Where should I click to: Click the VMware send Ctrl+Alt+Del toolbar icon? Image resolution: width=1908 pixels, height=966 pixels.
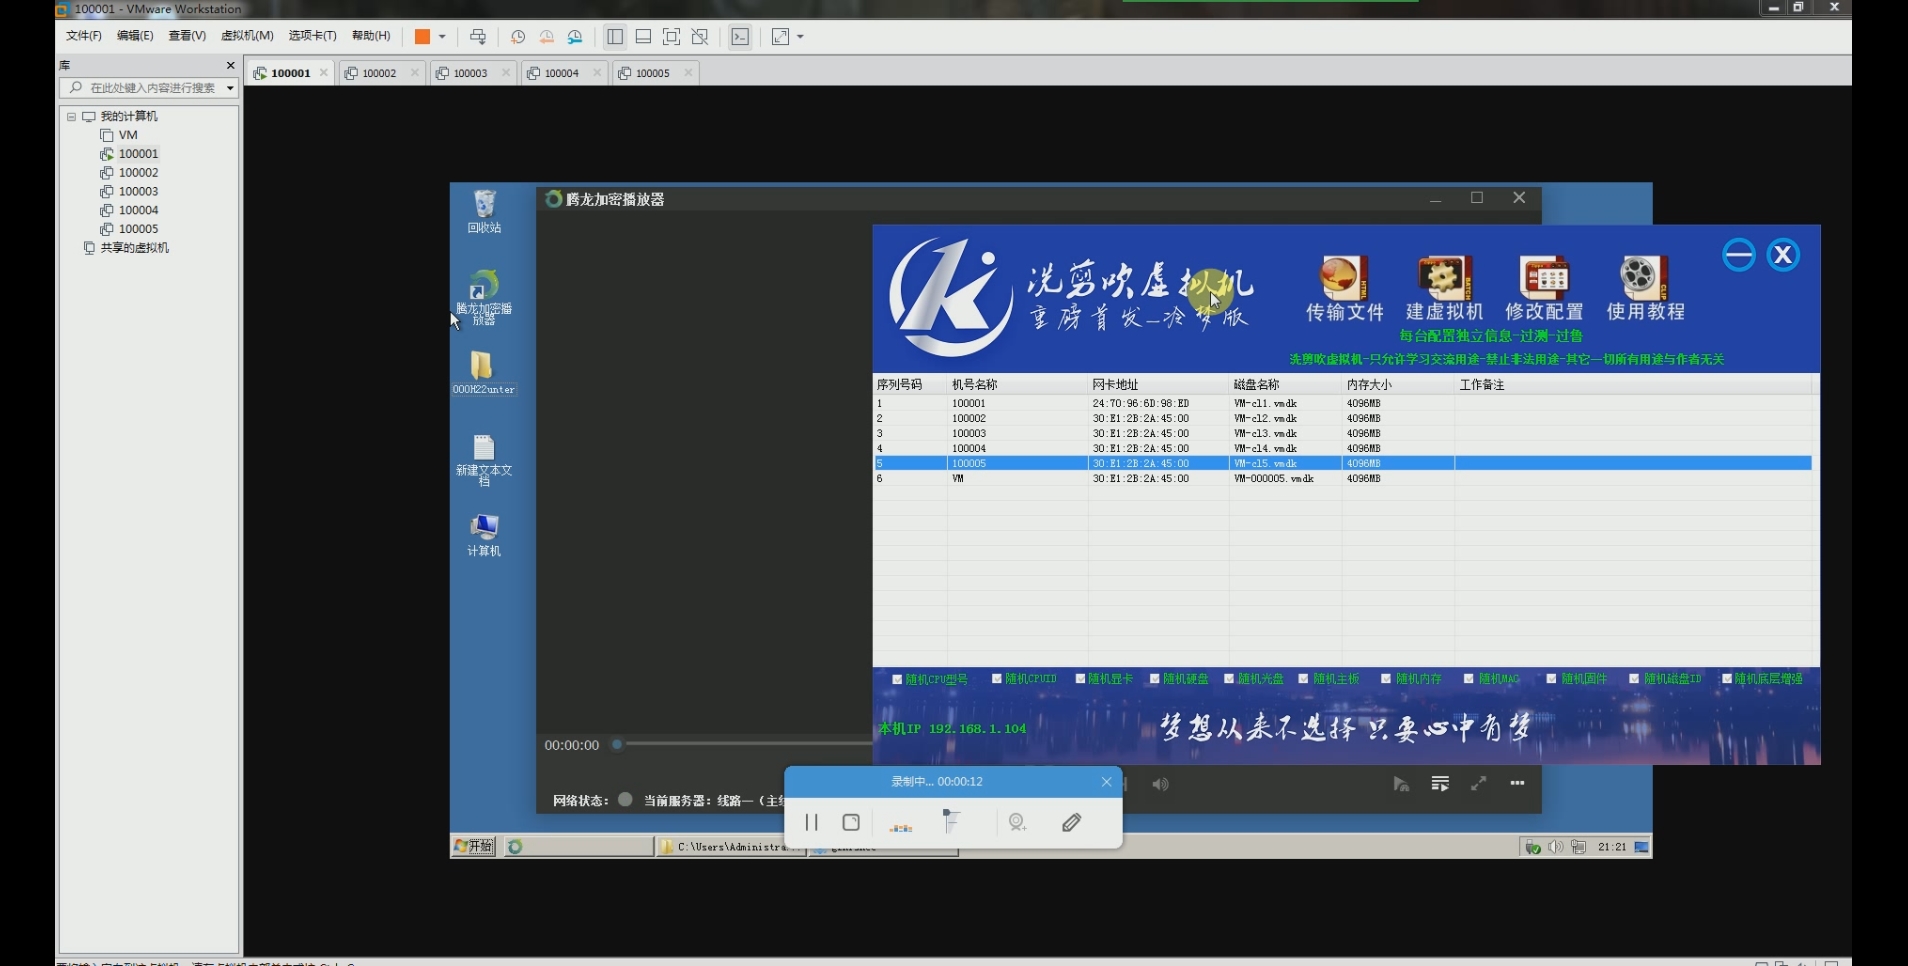(478, 37)
